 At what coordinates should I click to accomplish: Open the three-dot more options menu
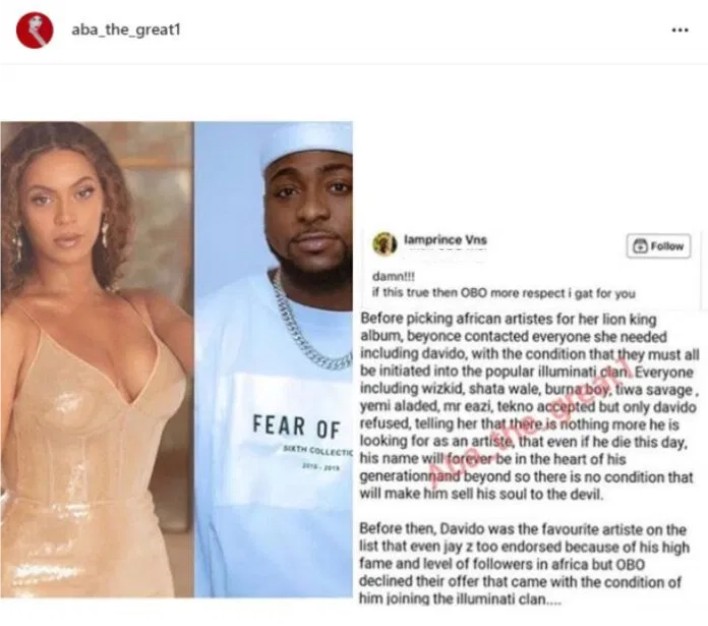coord(680,30)
